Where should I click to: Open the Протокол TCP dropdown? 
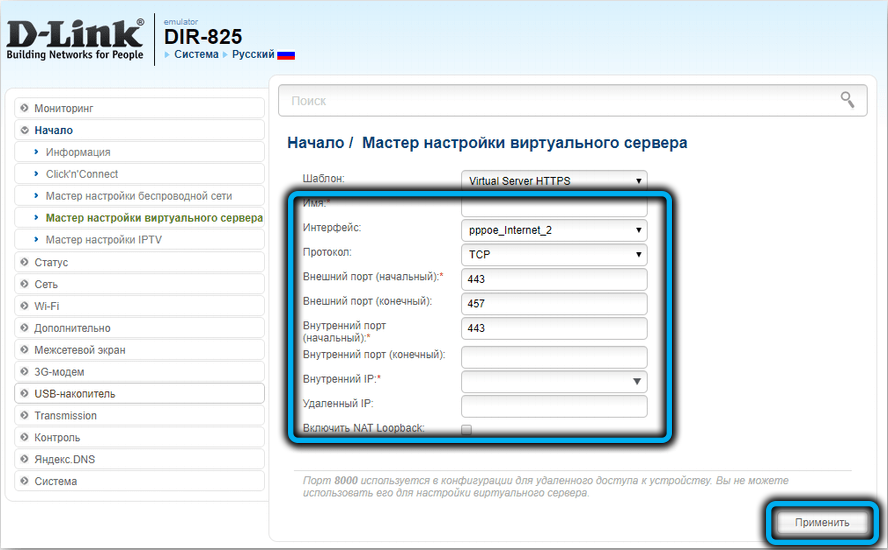click(x=554, y=255)
